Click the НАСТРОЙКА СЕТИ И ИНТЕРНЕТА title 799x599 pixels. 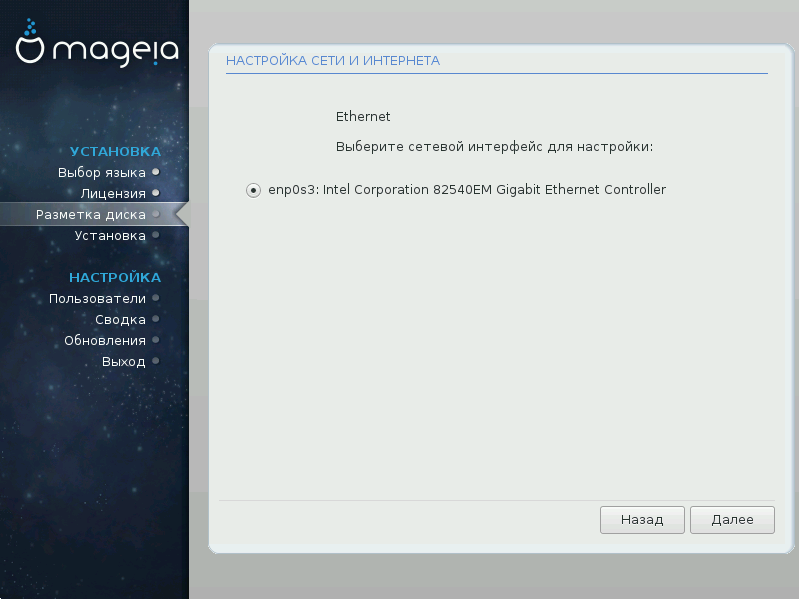pyautogui.click(x=333, y=61)
